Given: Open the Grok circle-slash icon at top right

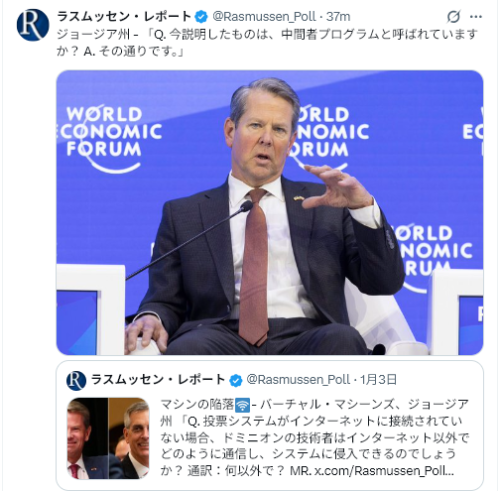Looking at the screenshot, I should 453,17.
